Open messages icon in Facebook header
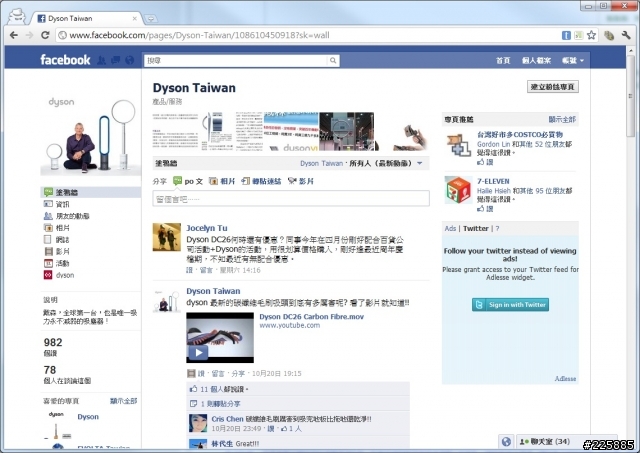Screen dimensions: 640x453 116,60
